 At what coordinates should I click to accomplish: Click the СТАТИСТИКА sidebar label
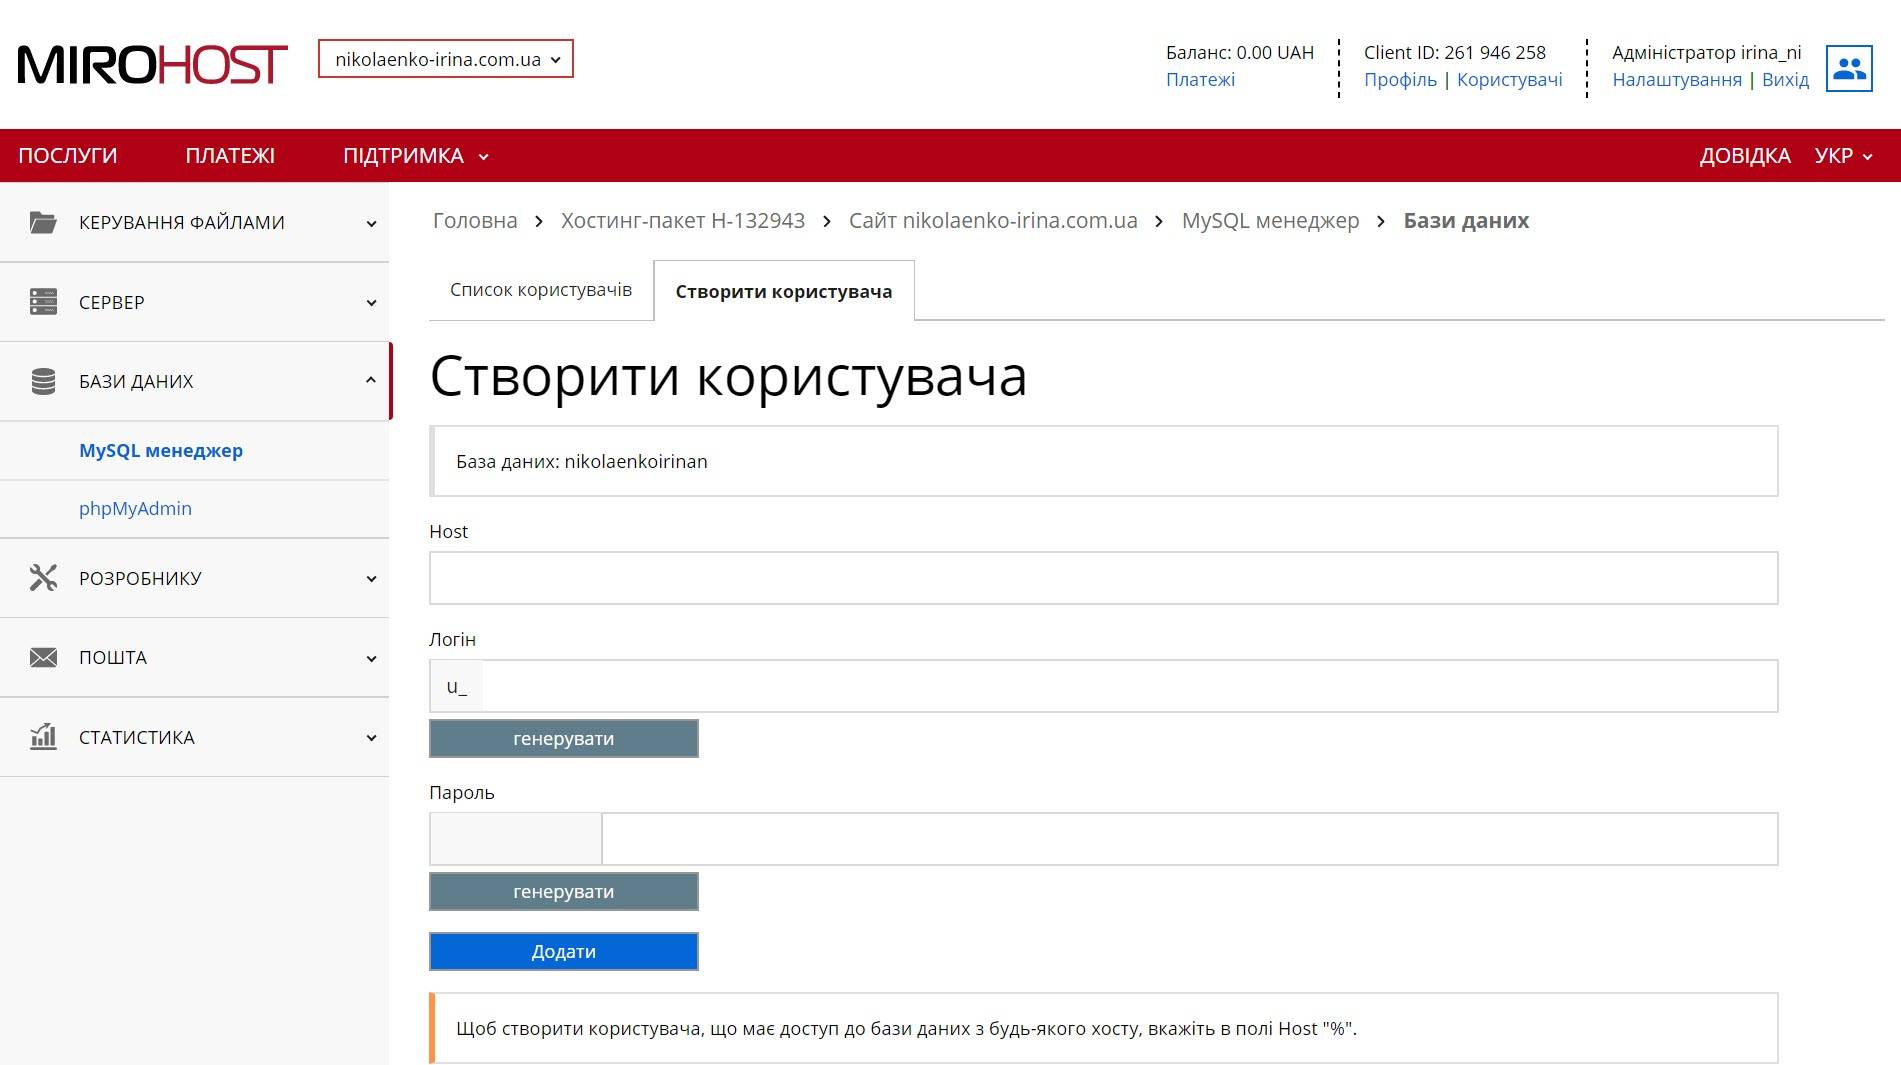137,737
